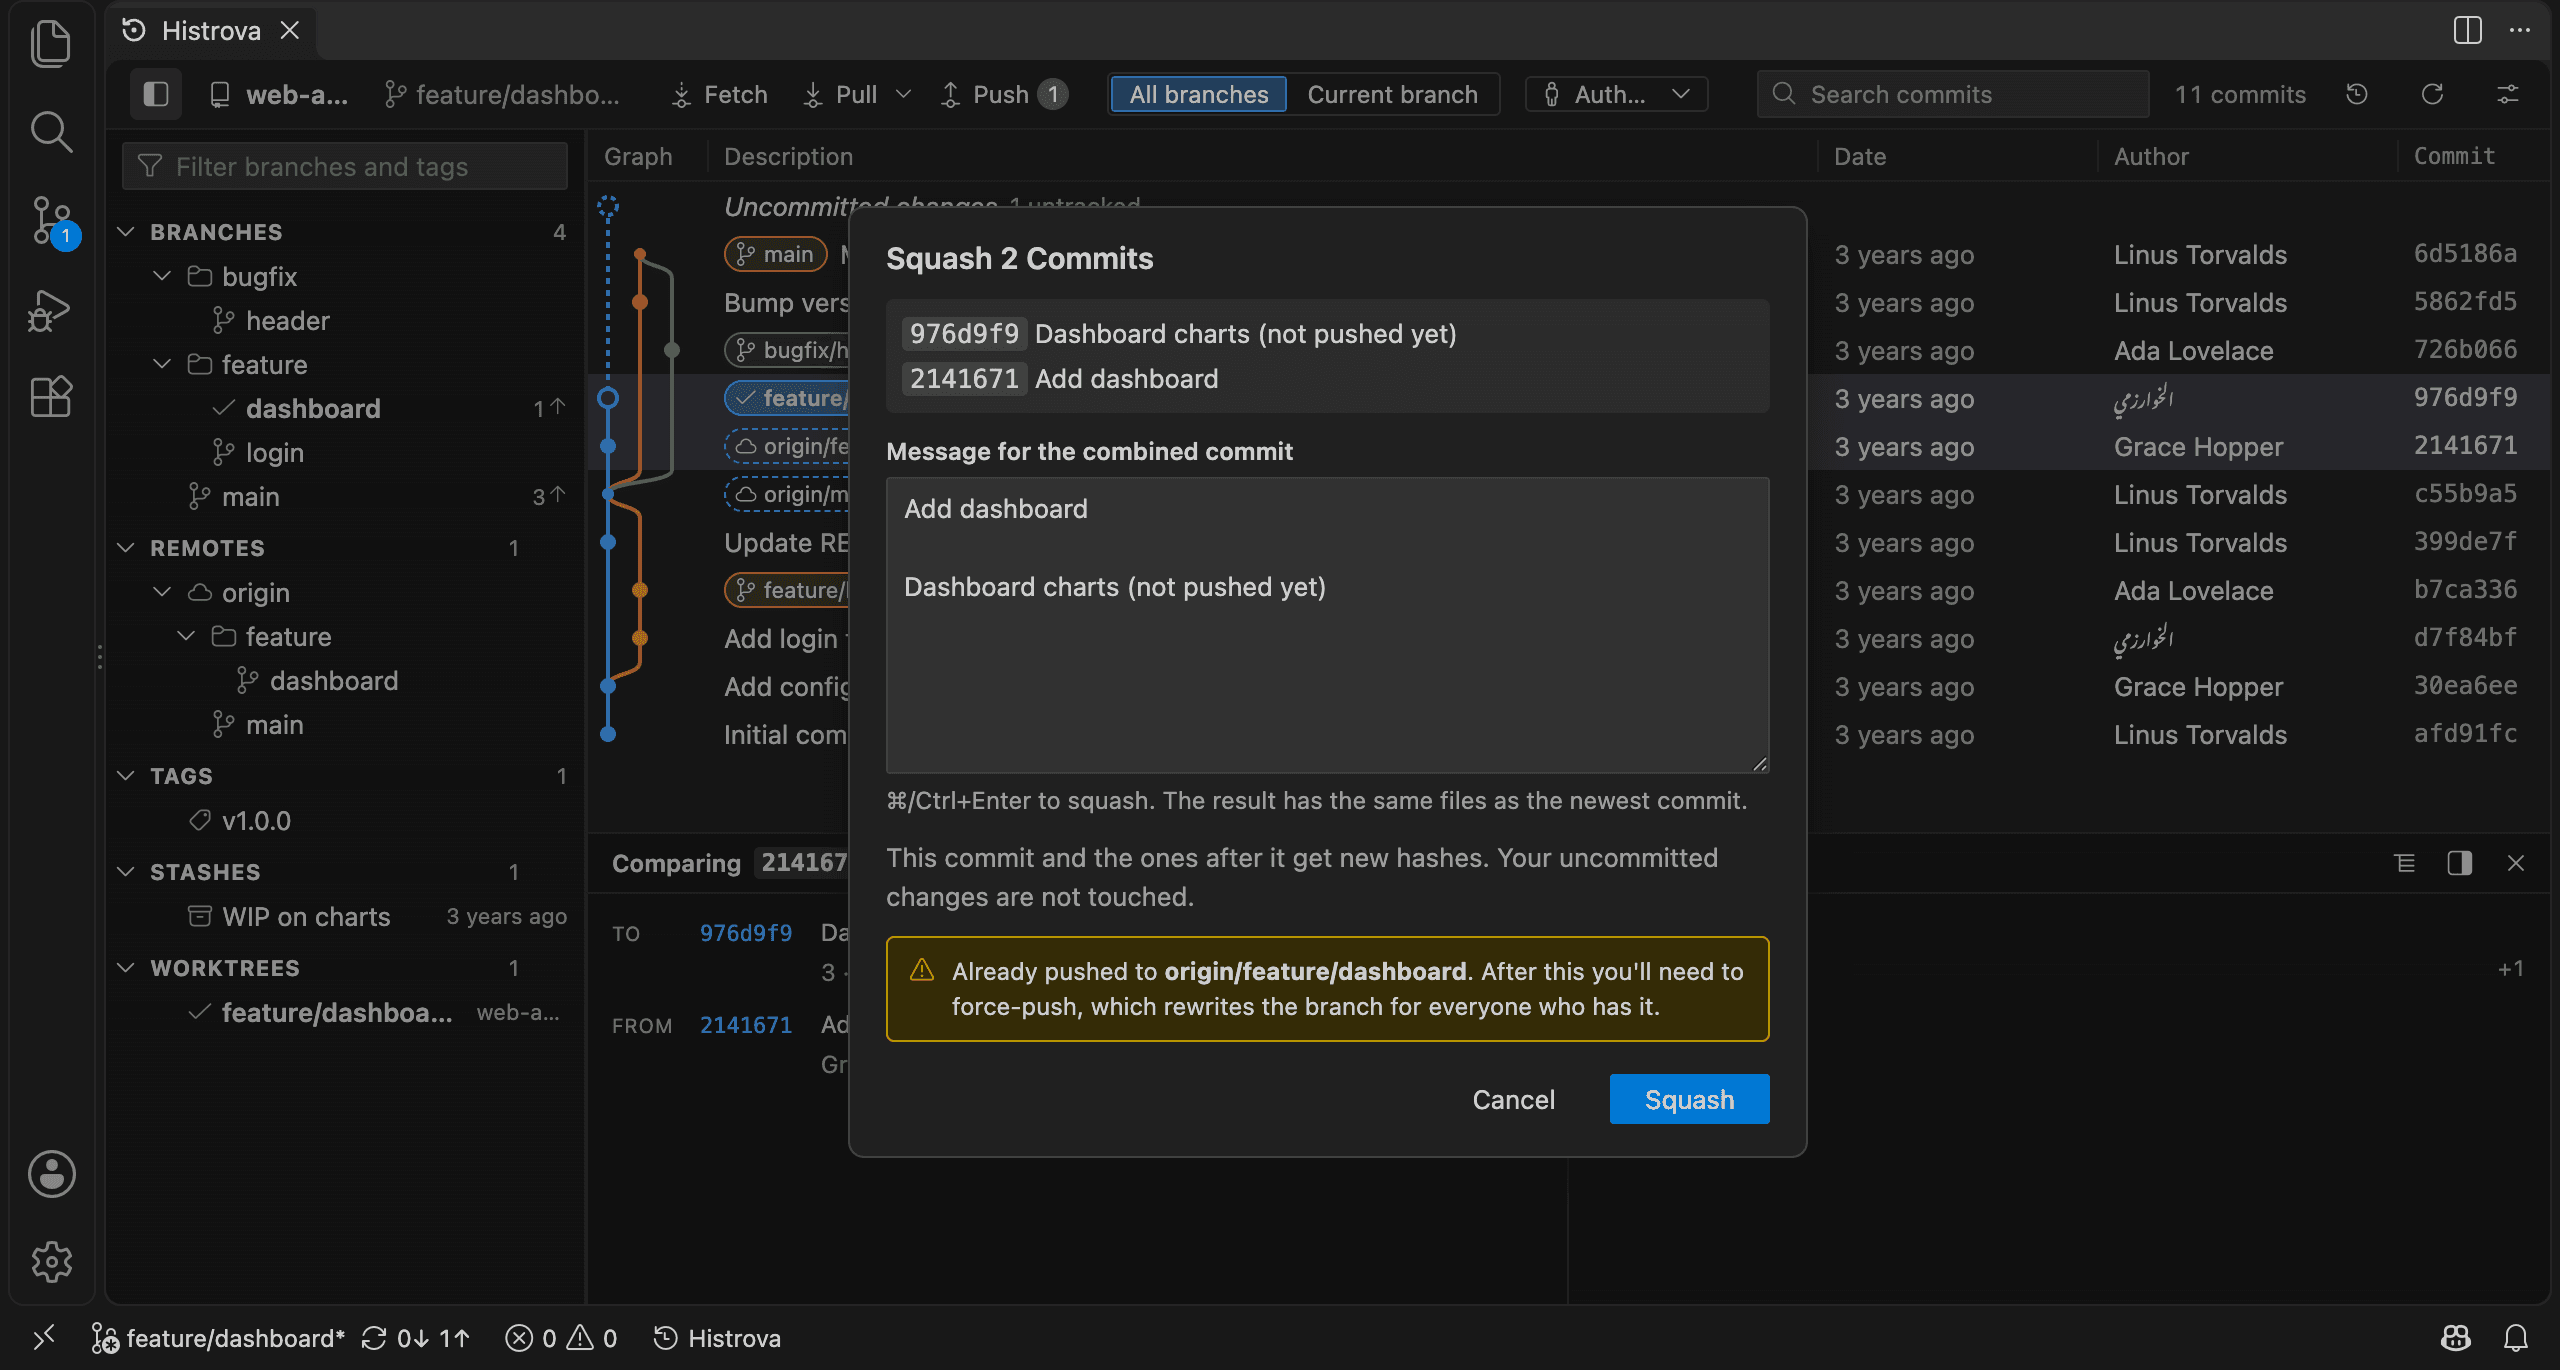Image resolution: width=2560 pixels, height=1370 pixels.
Task: Open the Pull dropdown arrow
Action: pyautogui.click(x=903, y=94)
